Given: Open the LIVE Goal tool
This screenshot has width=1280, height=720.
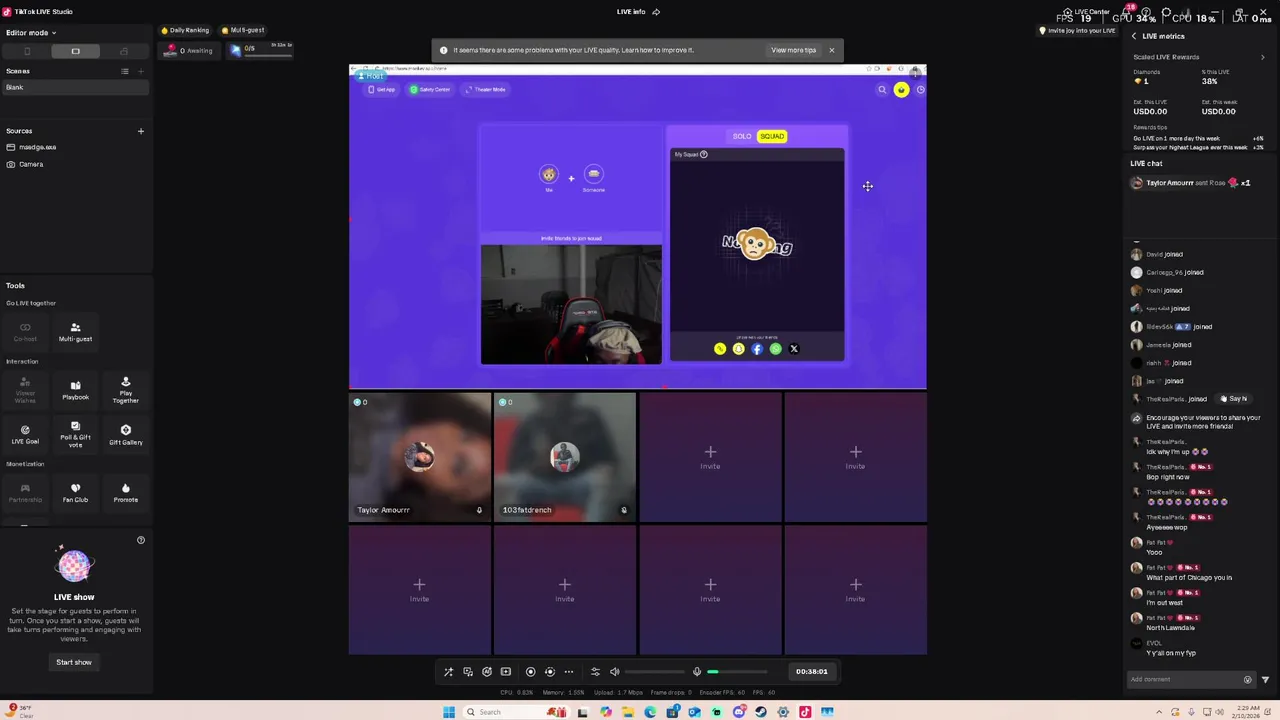Looking at the screenshot, I should (x=25, y=434).
